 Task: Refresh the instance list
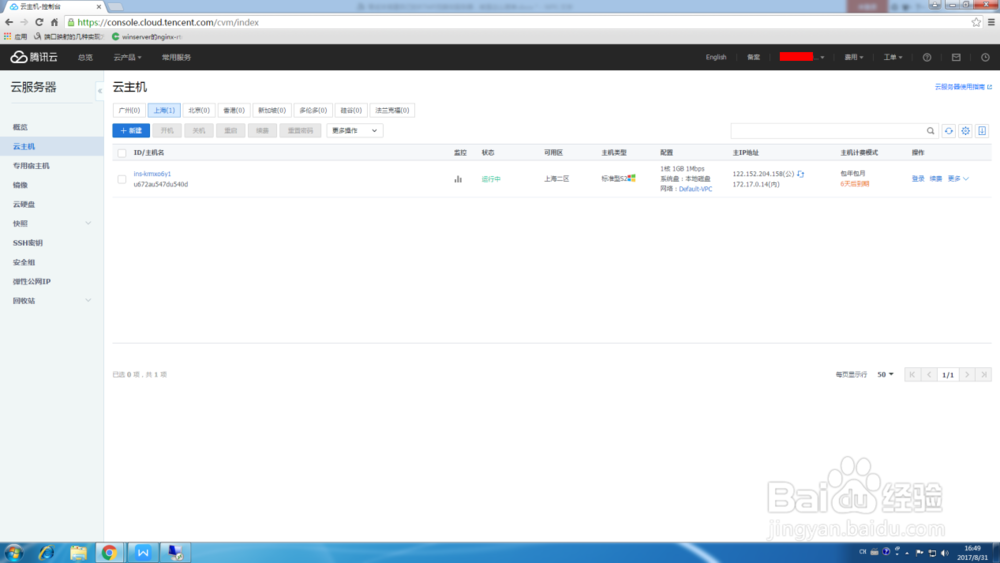click(949, 131)
